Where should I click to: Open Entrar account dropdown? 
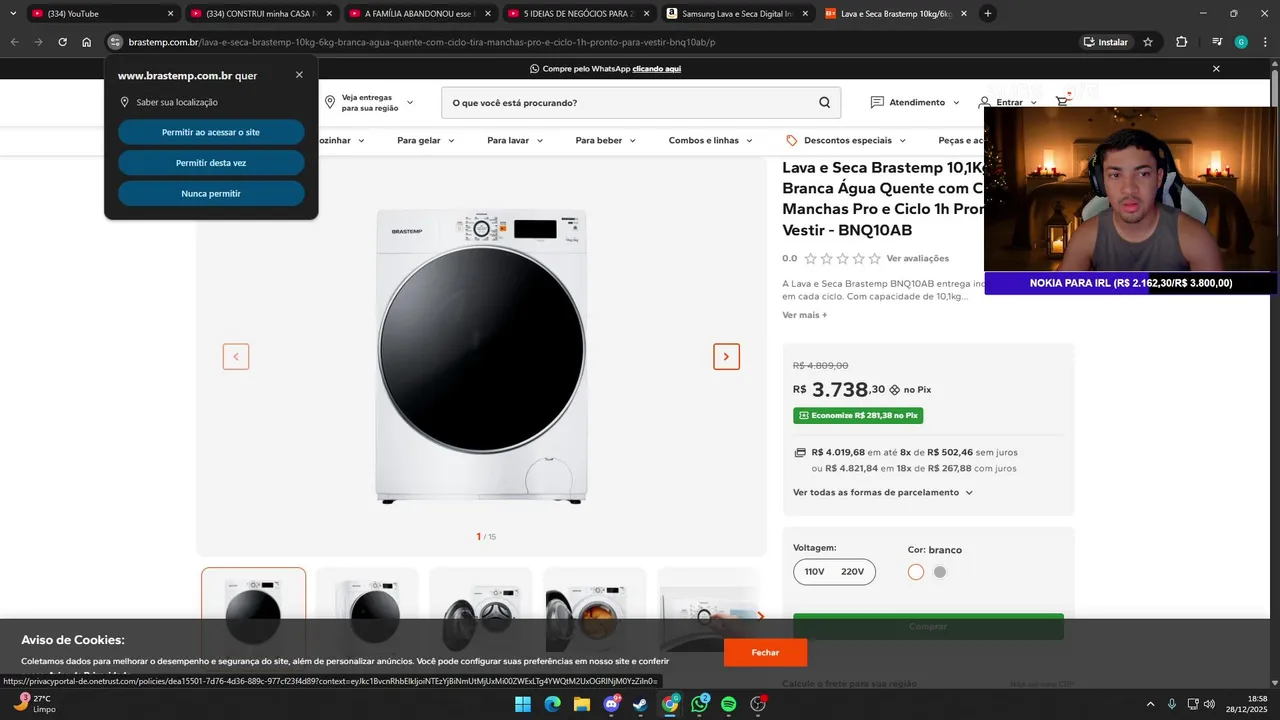(1008, 102)
